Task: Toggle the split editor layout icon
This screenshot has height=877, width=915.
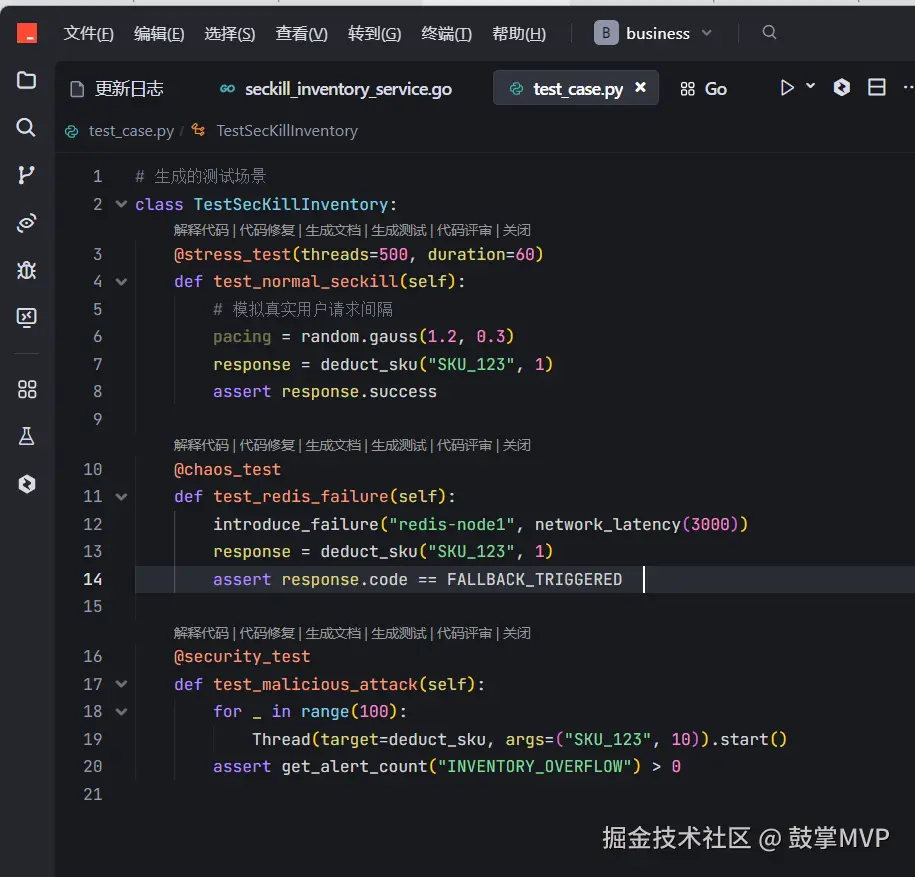Action: point(876,88)
